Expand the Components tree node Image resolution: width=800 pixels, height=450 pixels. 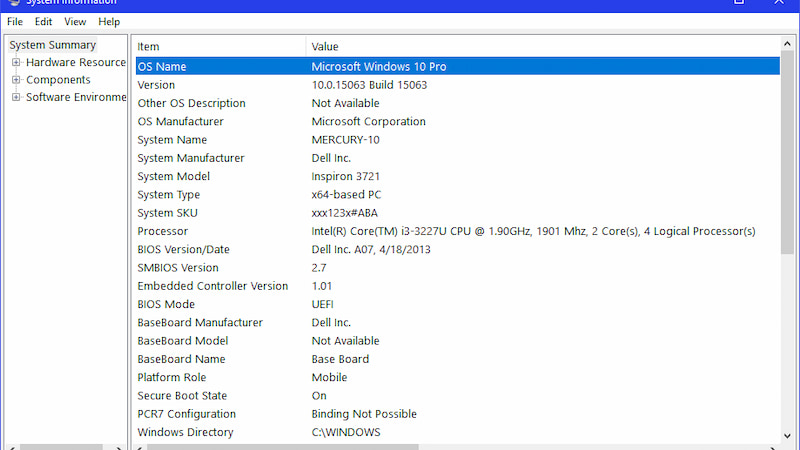pos(16,80)
